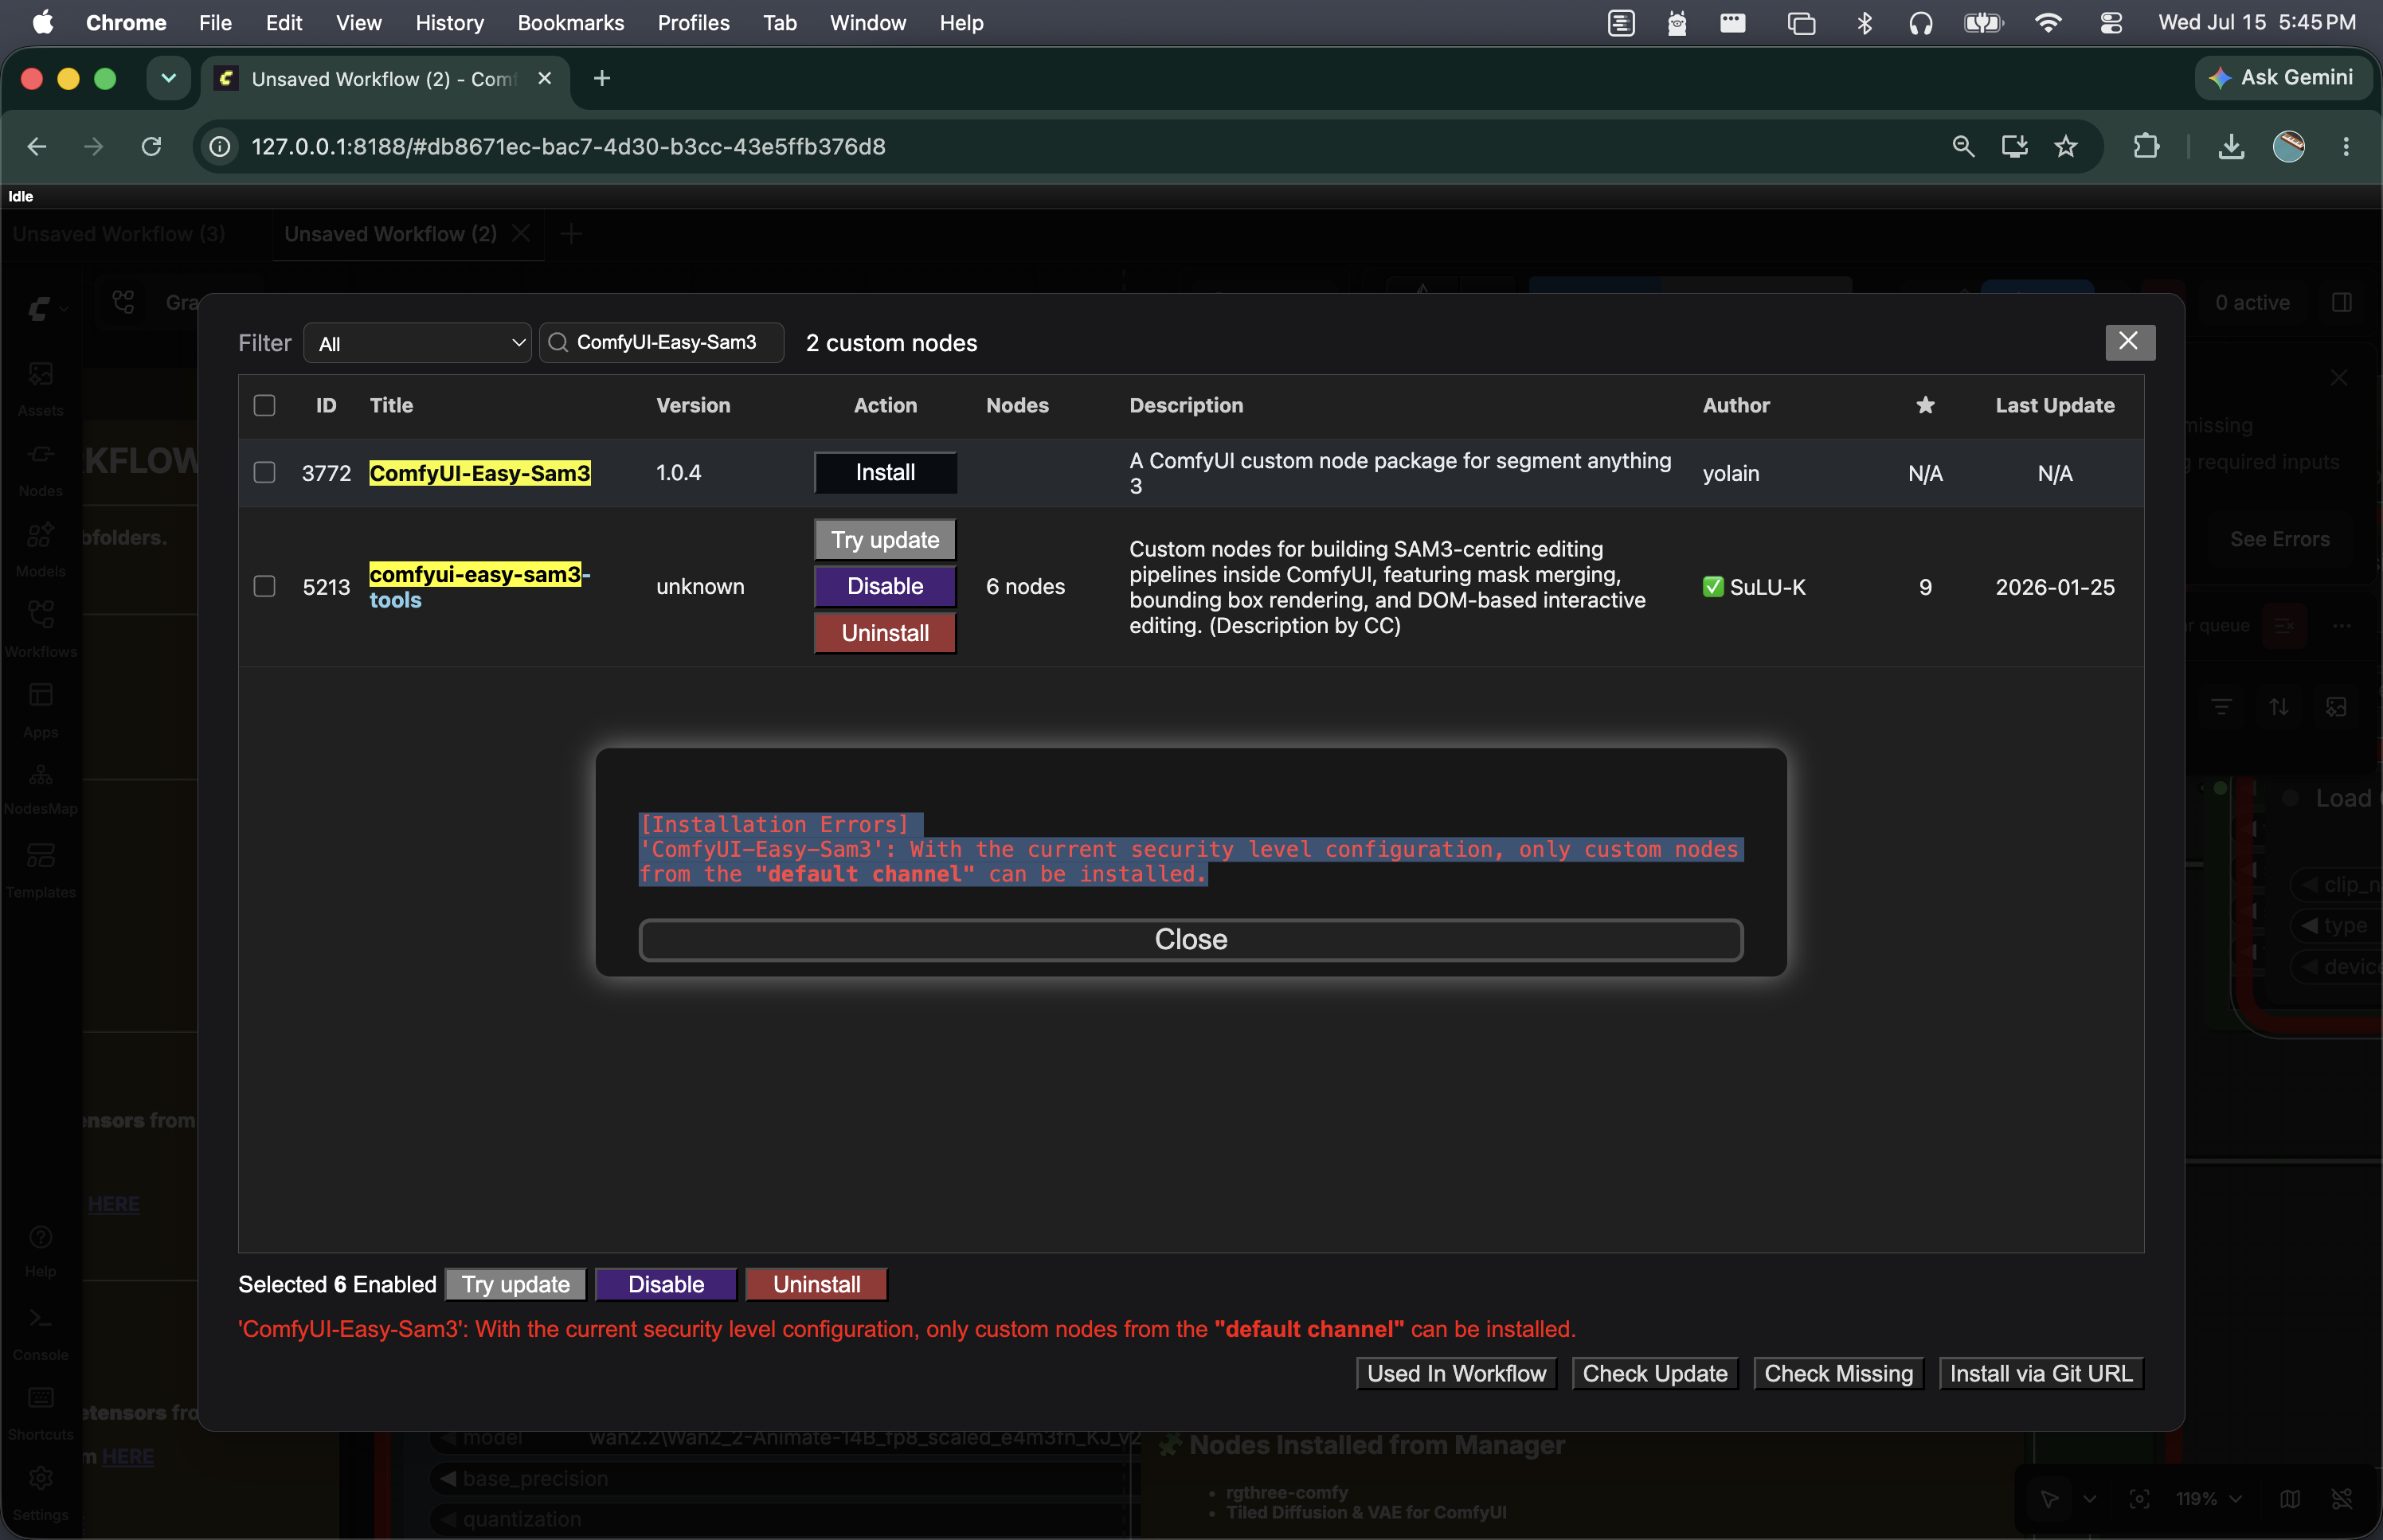Bookmark this page with the star icon
The image size is (2383, 1540).
click(x=2066, y=147)
